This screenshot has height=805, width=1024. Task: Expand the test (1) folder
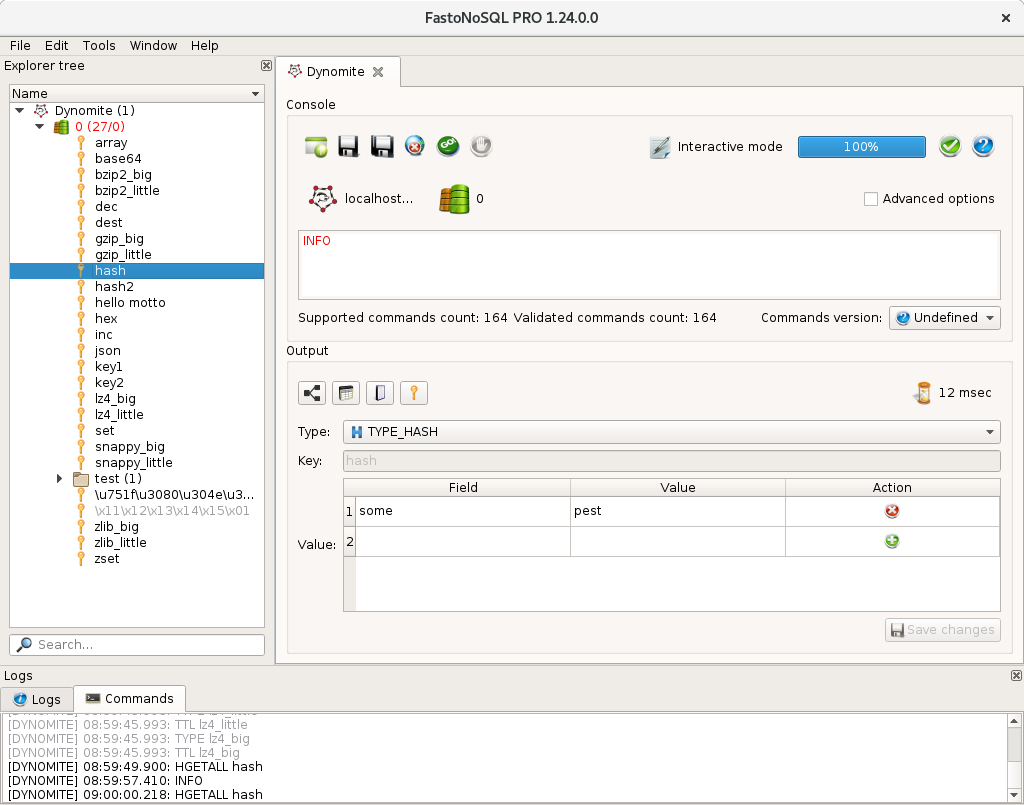pos(59,479)
